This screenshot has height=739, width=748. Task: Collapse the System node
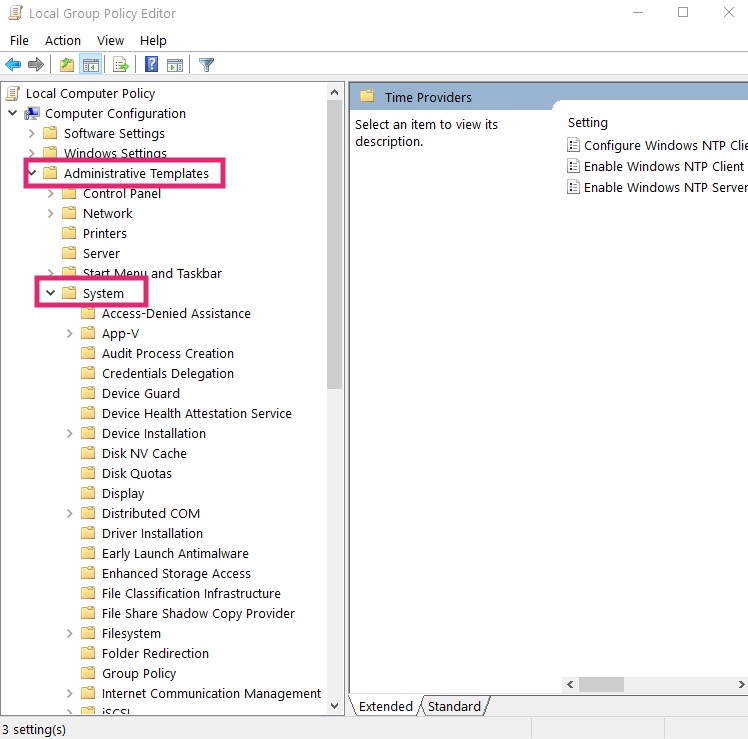(51, 292)
